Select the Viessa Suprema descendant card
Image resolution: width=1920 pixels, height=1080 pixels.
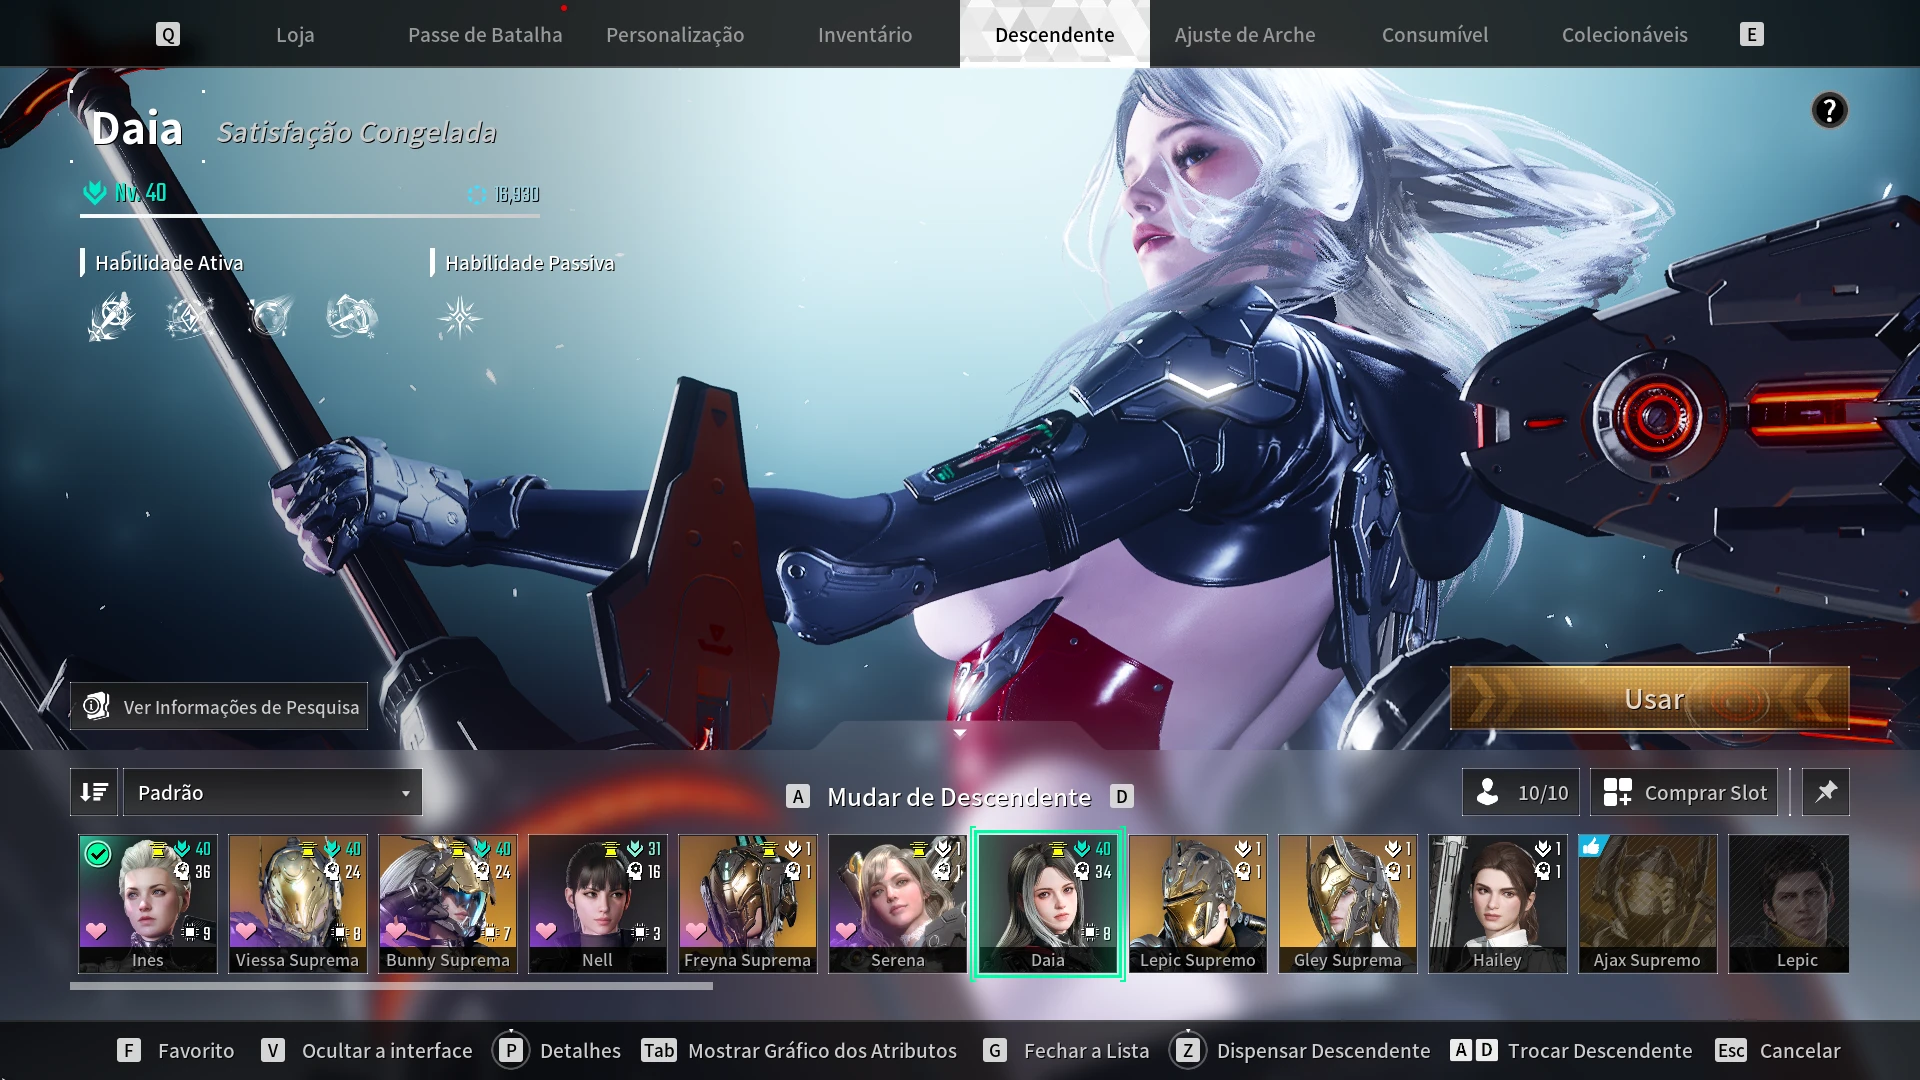298,904
